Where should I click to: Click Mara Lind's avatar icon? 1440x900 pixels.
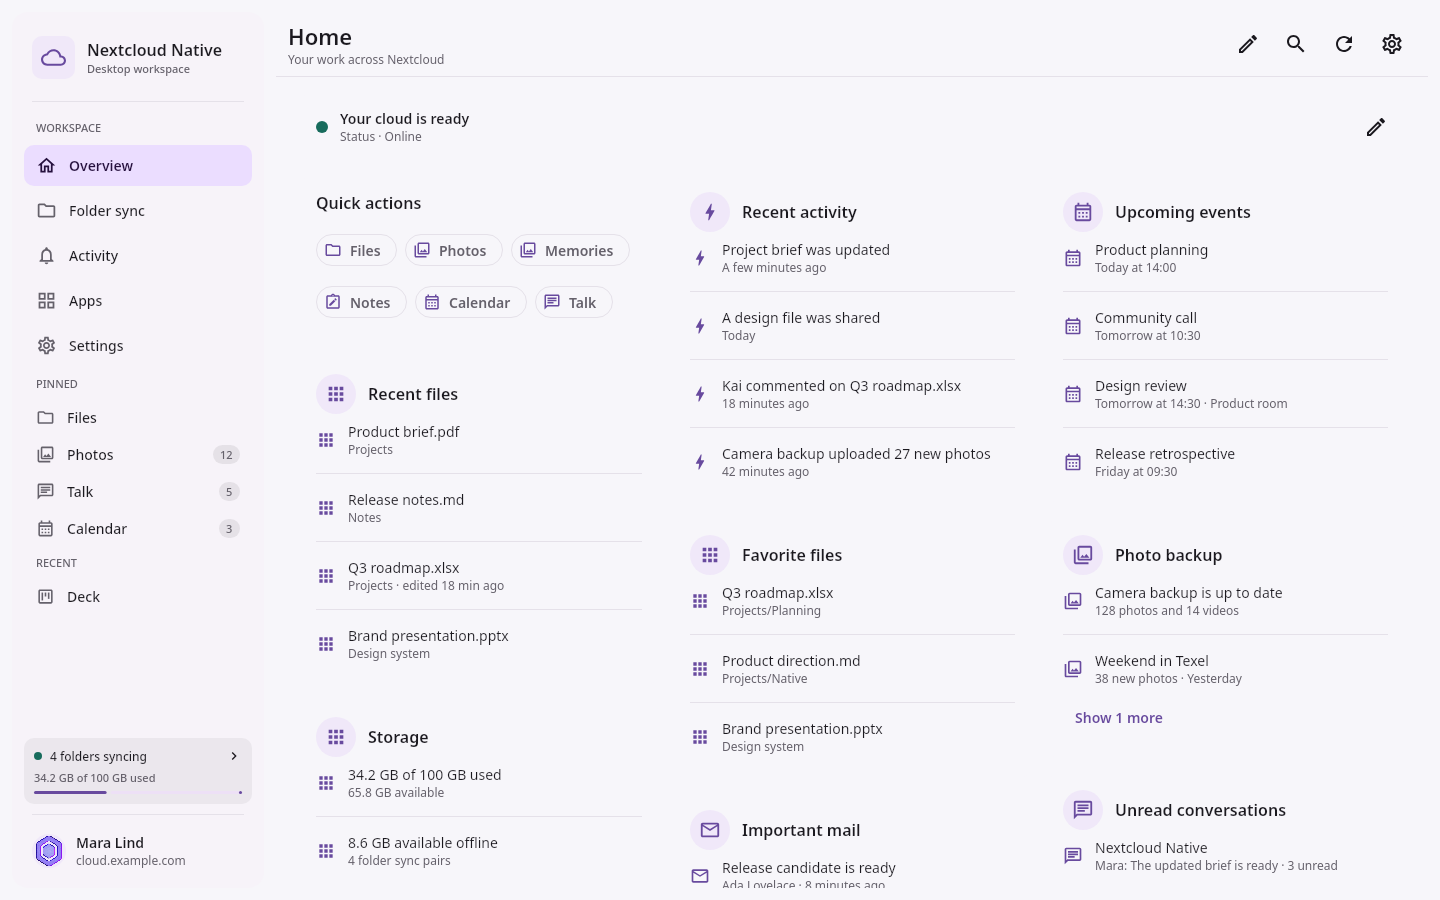pos(49,851)
